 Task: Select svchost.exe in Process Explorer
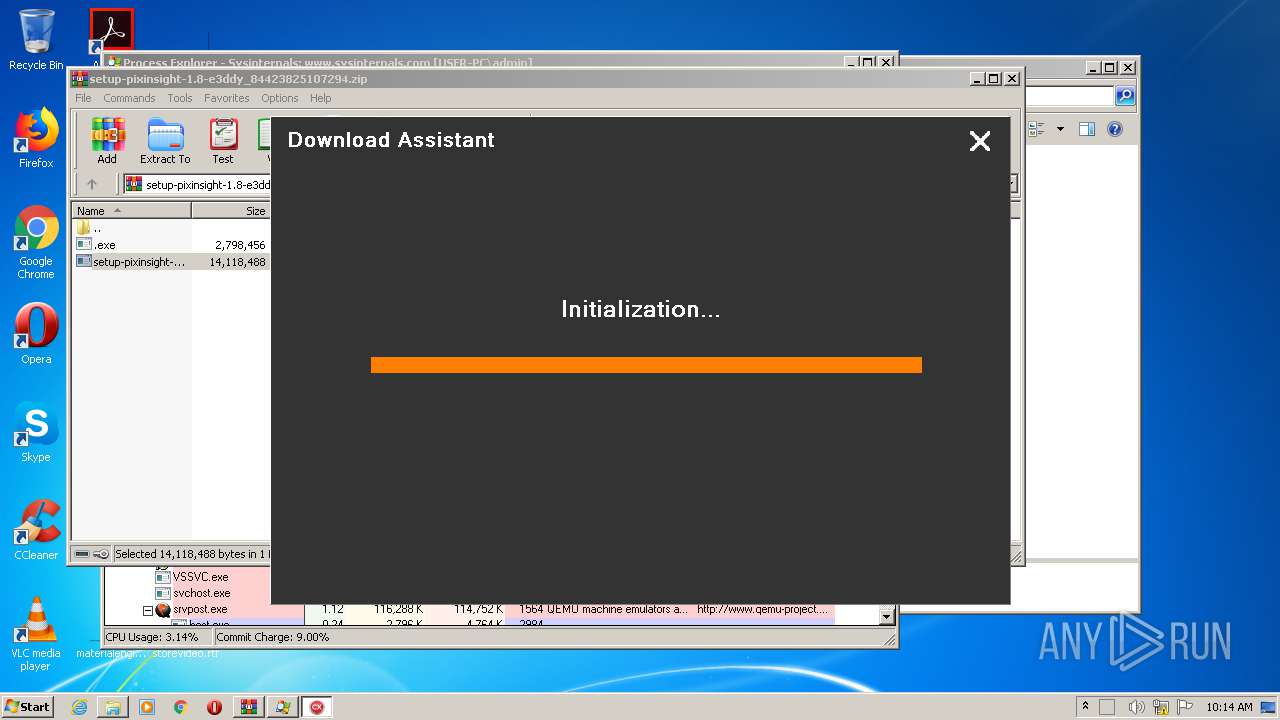pyautogui.click(x=201, y=593)
